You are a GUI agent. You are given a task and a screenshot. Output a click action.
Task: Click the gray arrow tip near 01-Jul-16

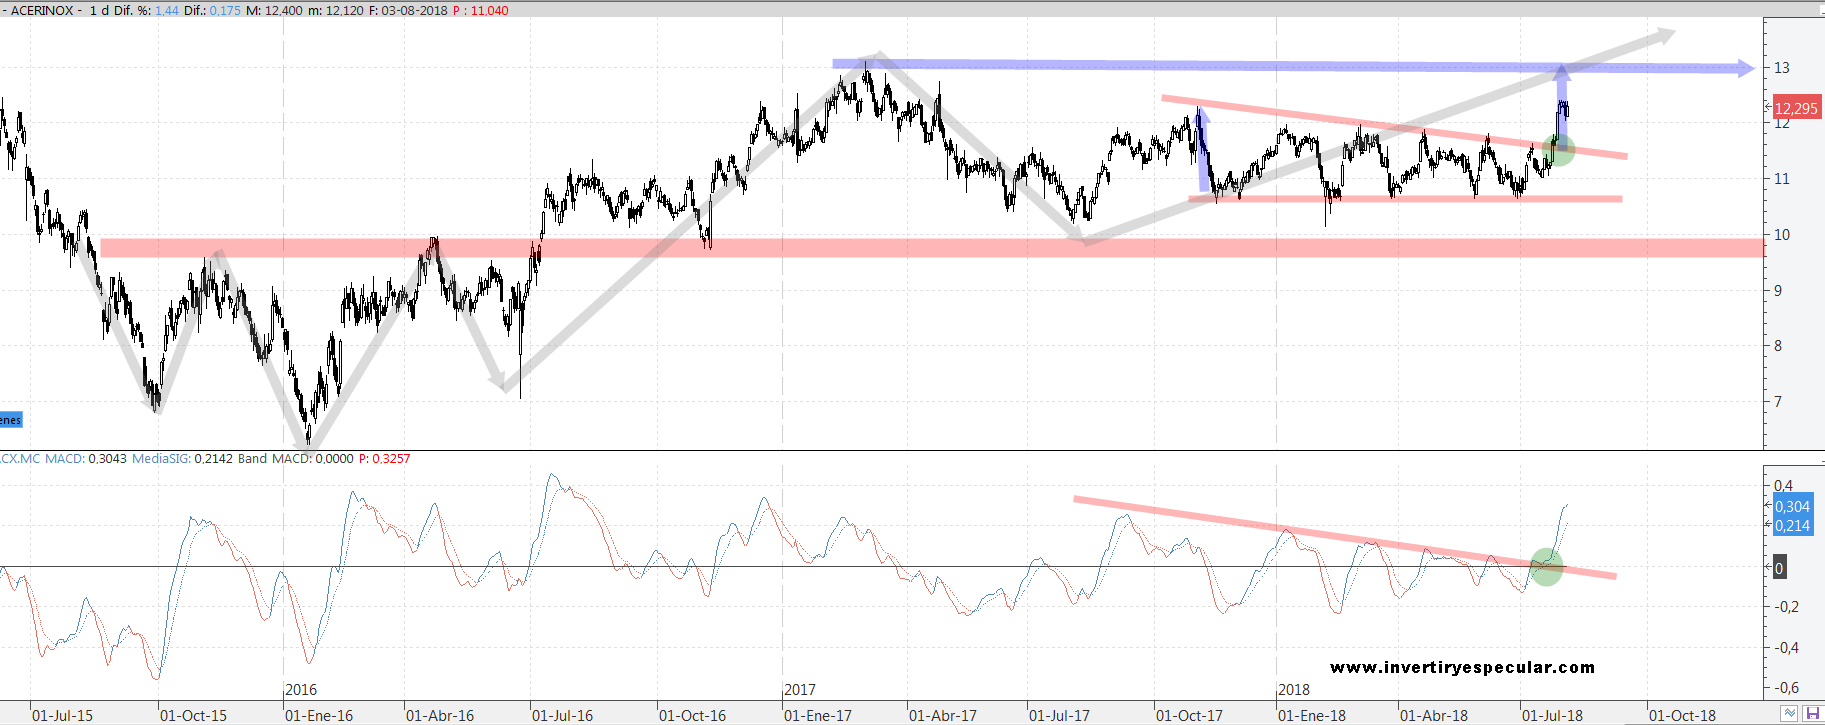pos(498,382)
